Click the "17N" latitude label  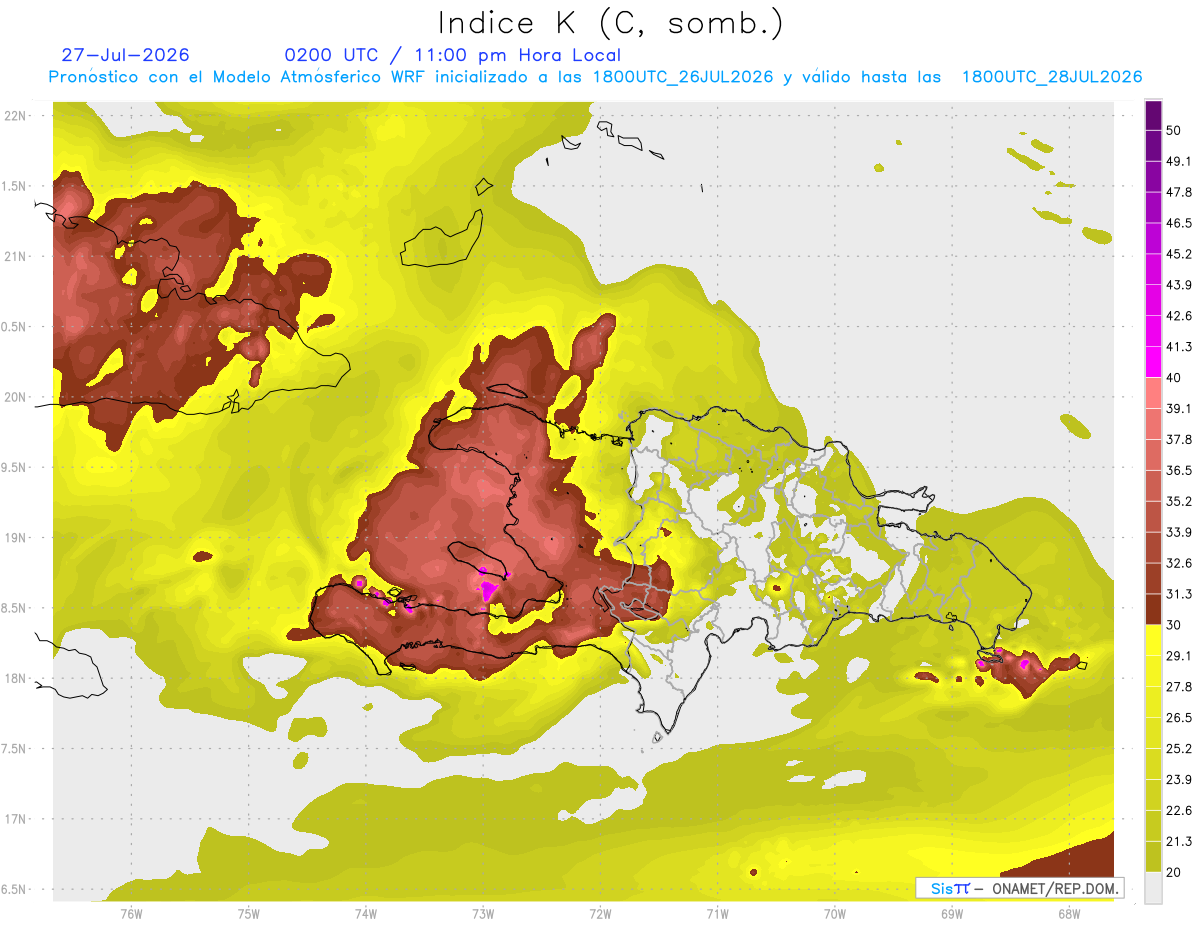[x=16, y=819]
